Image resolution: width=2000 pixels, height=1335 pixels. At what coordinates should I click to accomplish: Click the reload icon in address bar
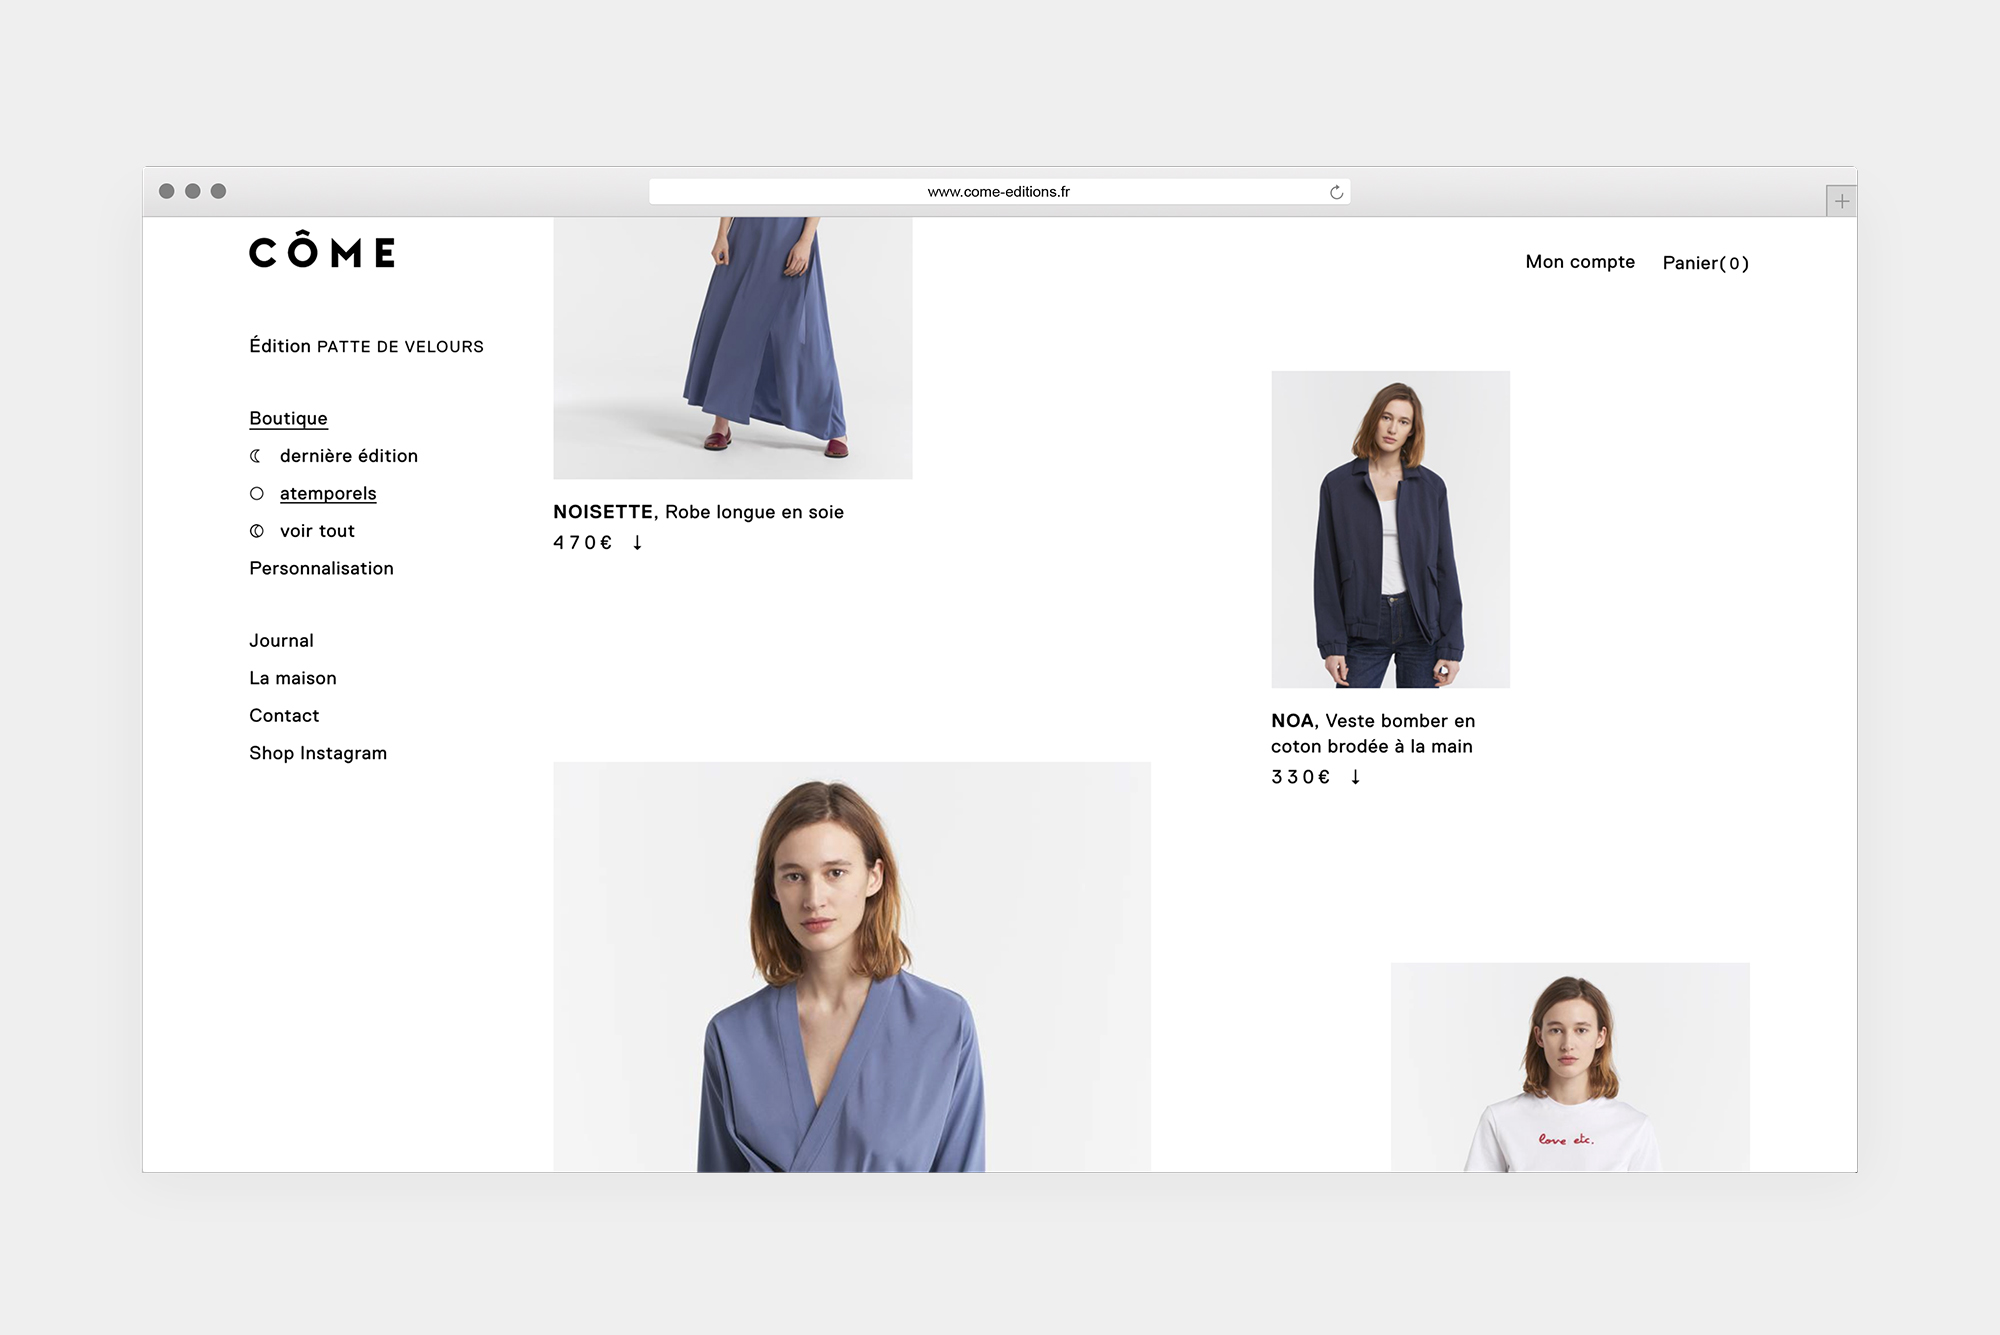[x=1336, y=192]
